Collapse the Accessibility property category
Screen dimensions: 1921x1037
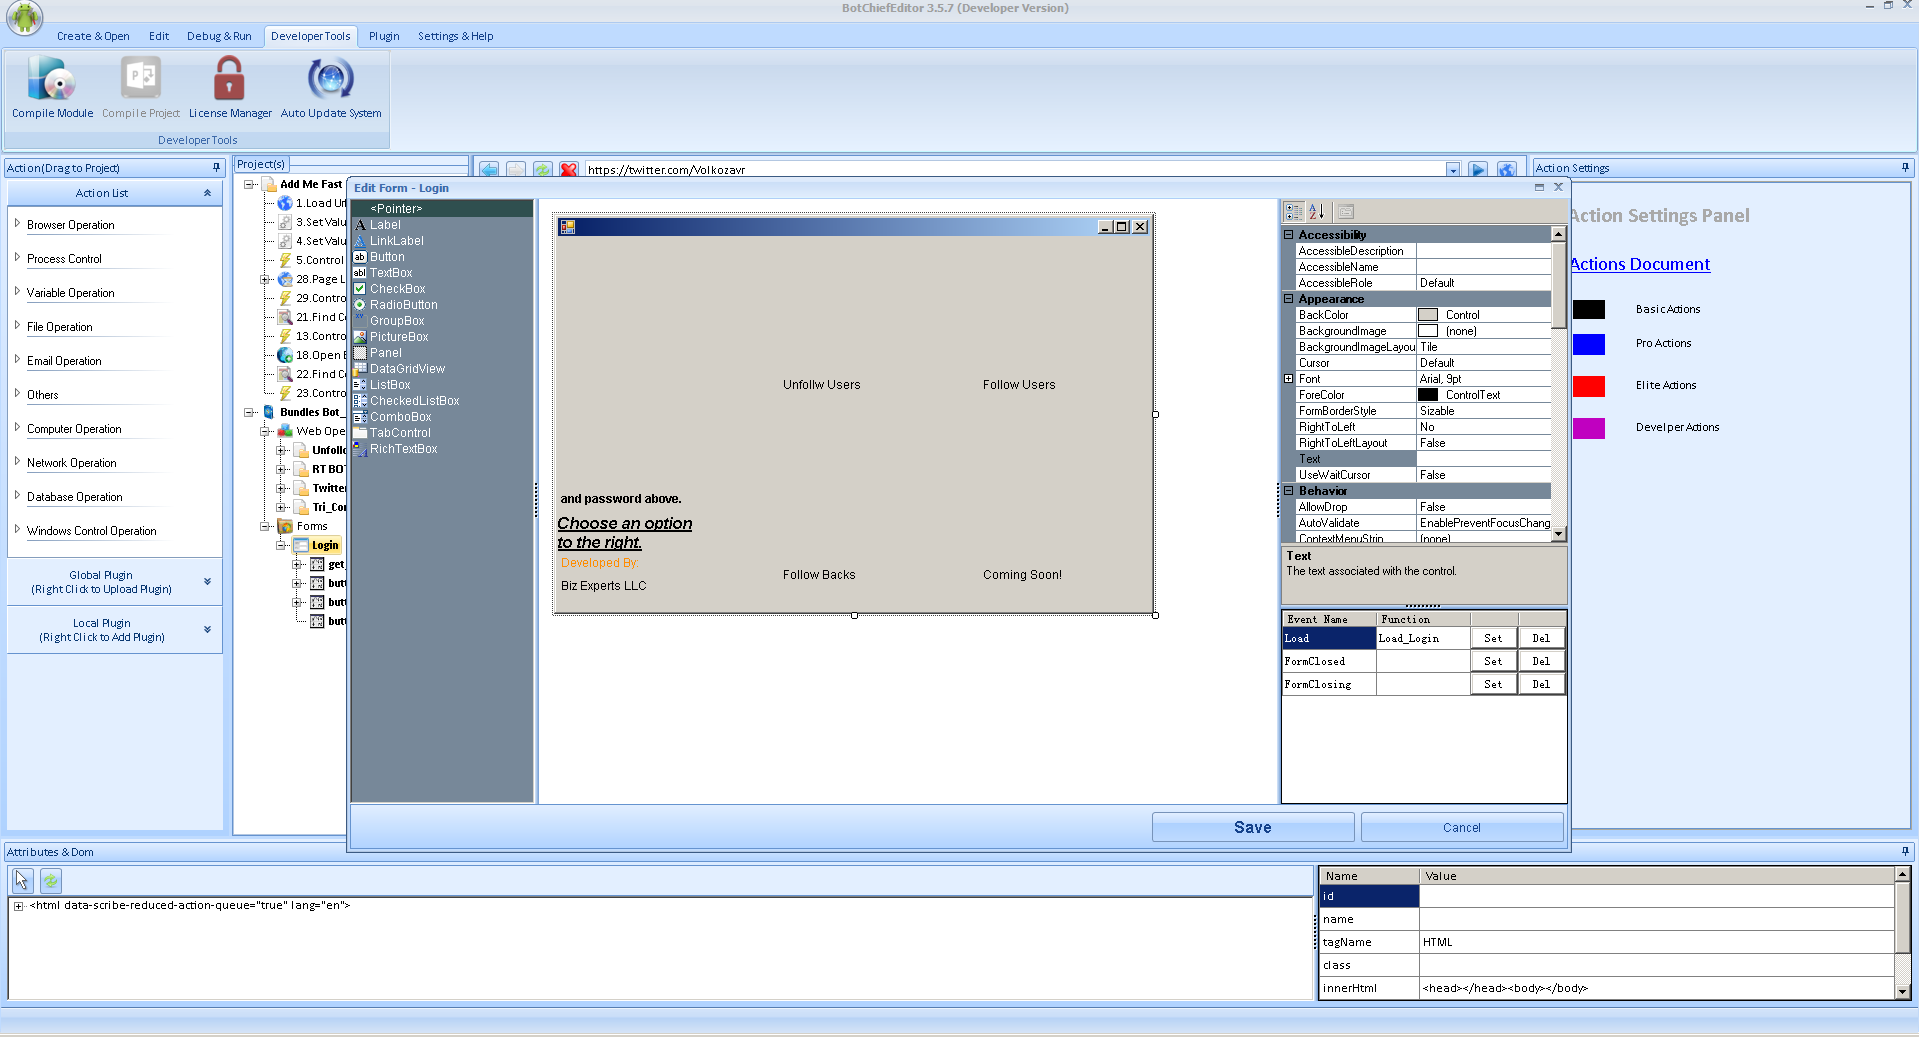[x=1289, y=235]
